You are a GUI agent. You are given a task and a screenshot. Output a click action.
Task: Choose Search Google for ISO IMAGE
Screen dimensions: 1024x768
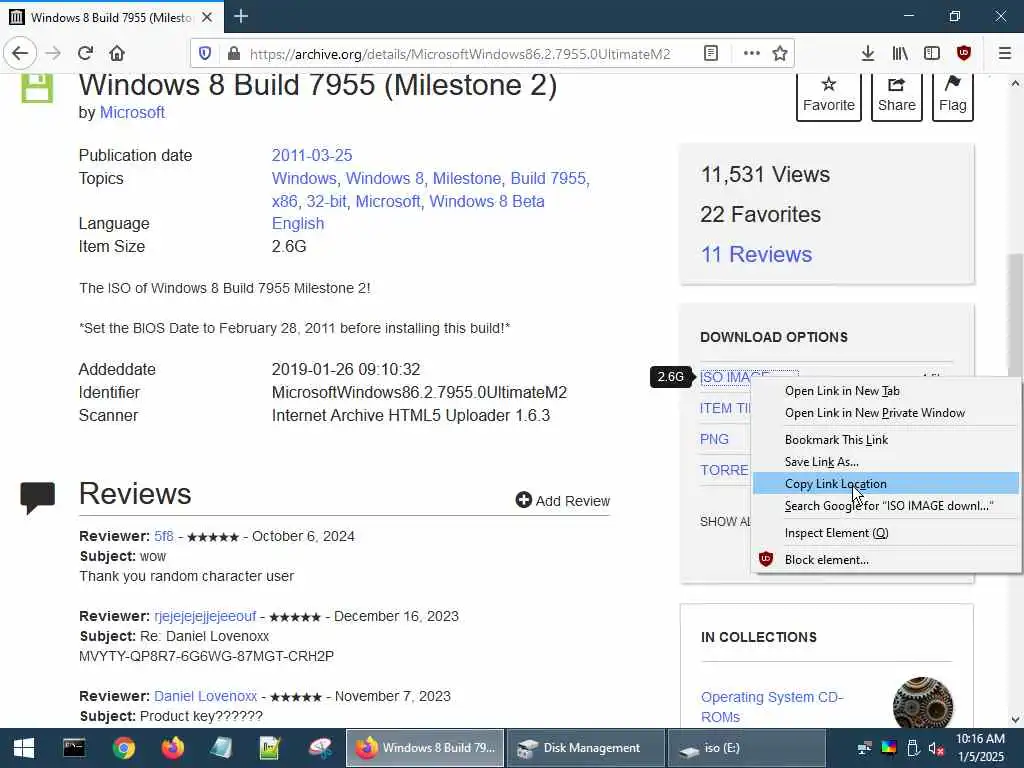pyautogui.click(x=888, y=505)
